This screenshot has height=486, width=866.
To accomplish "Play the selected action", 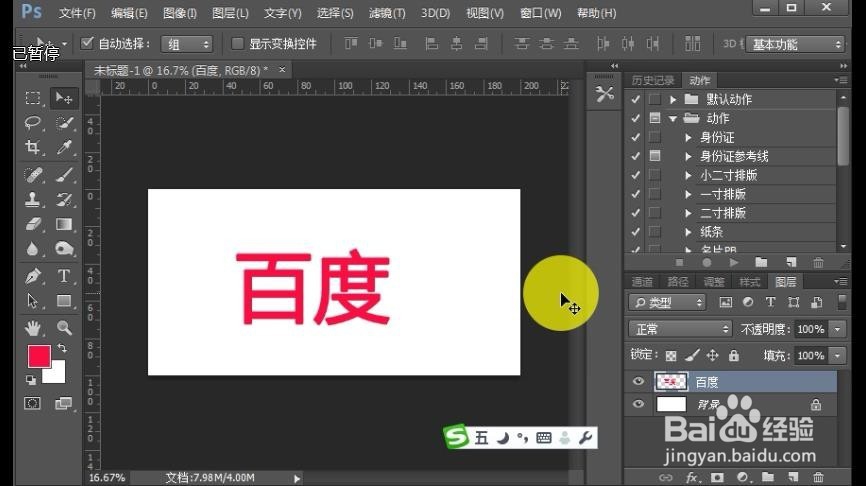I will (x=733, y=263).
